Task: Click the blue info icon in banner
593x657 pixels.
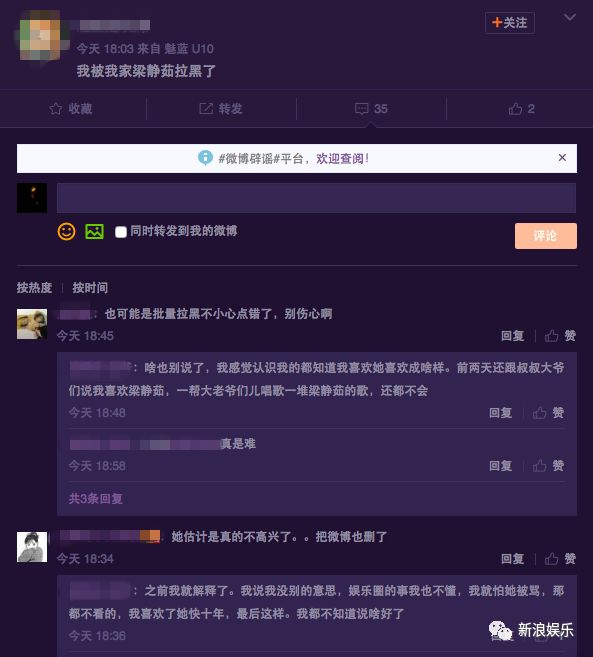Action: coord(205,158)
